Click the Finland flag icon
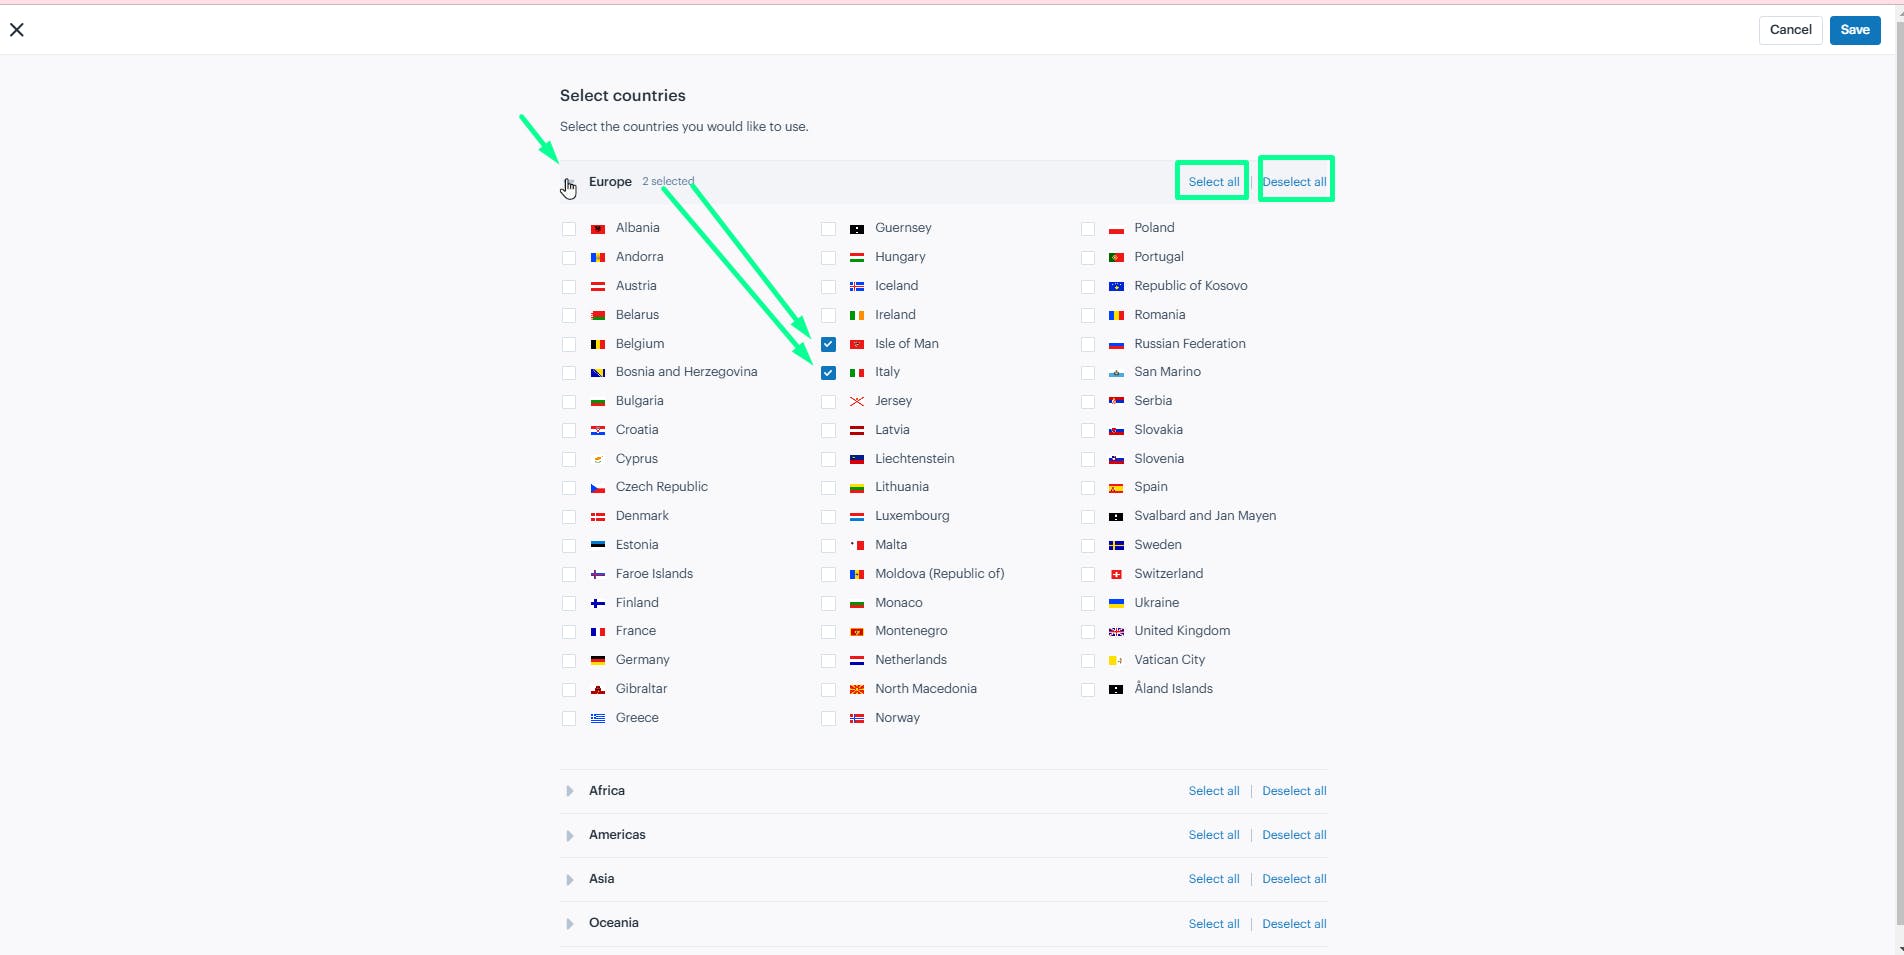This screenshot has height=955, width=1904. tap(598, 603)
